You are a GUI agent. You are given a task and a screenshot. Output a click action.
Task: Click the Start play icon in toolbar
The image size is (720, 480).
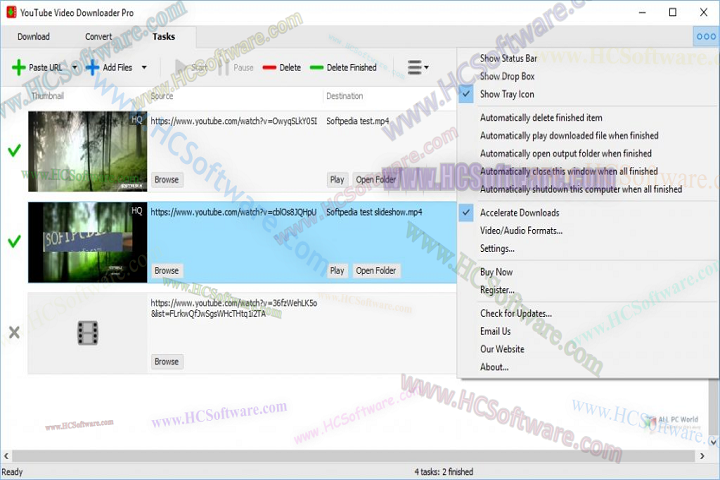tap(181, 68)
